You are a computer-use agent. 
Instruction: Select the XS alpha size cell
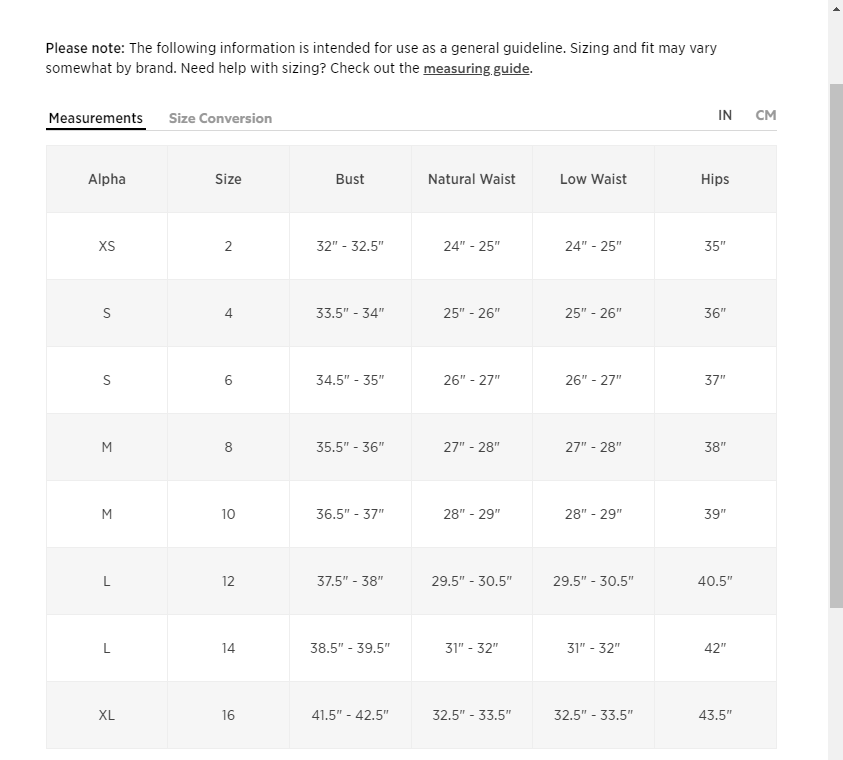click(107, 246)
